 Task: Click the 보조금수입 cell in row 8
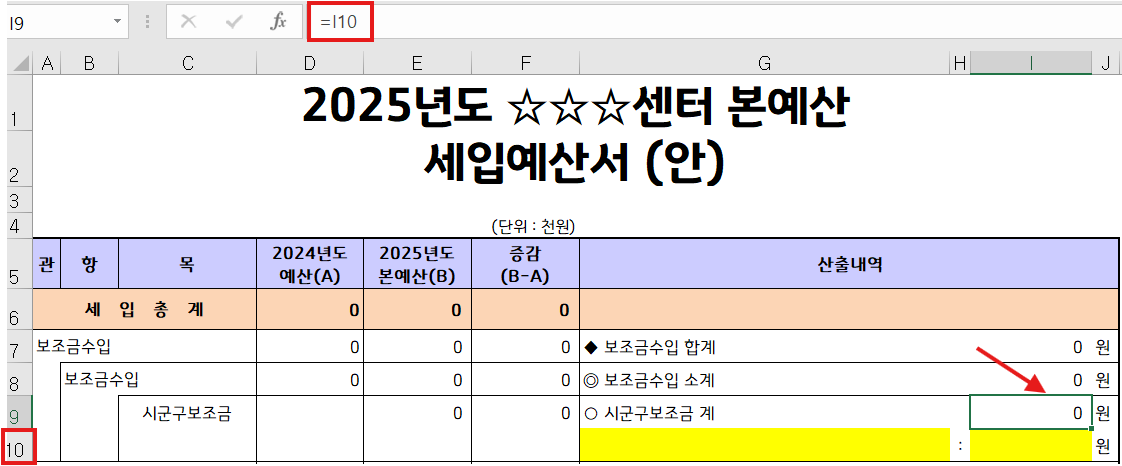point(159,379)
